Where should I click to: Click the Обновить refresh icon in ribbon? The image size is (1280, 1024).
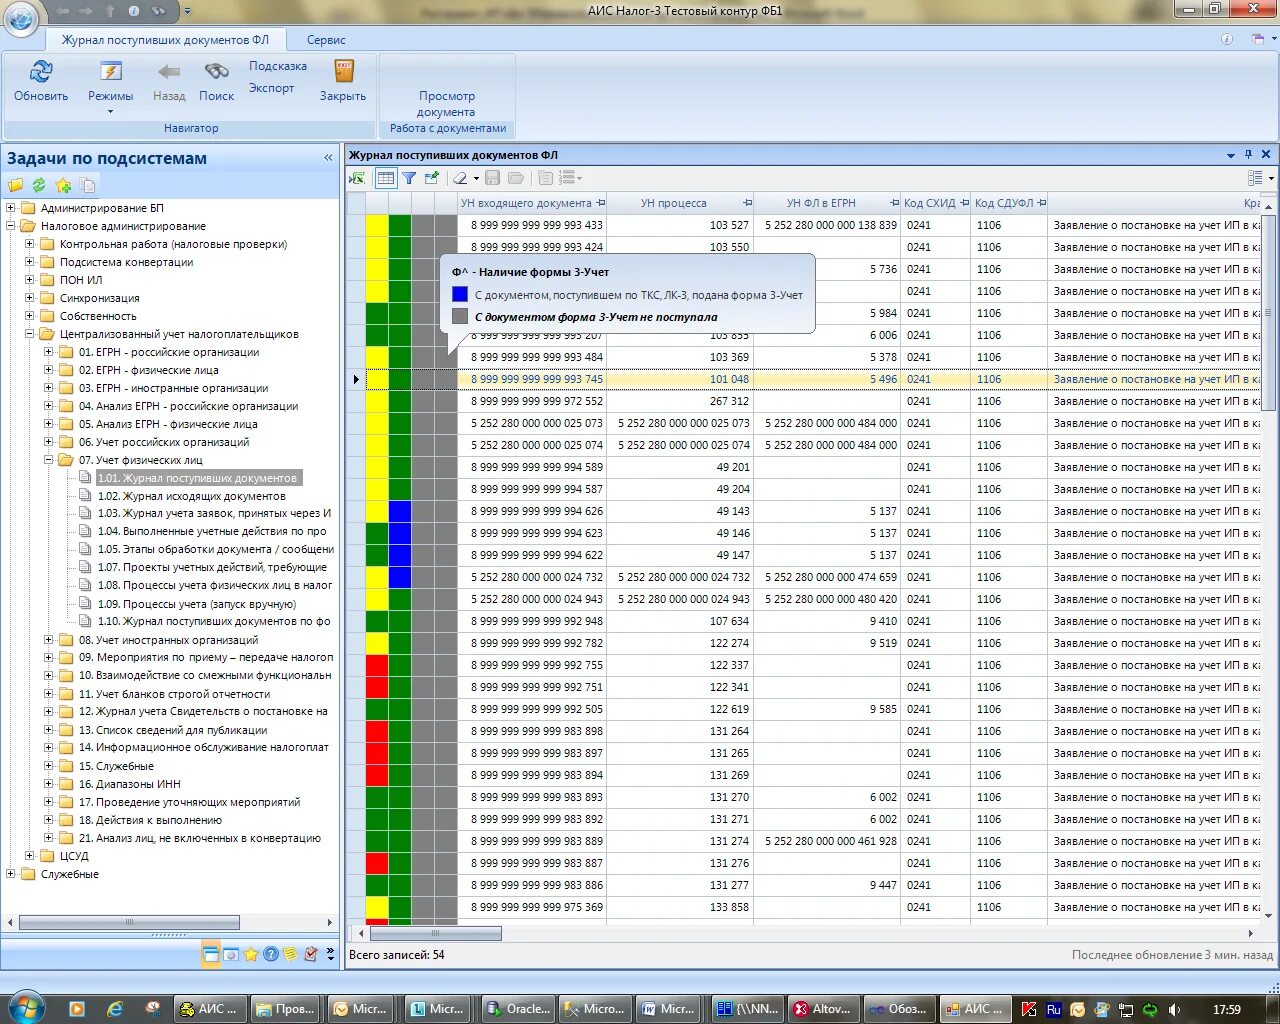[41, 72]
